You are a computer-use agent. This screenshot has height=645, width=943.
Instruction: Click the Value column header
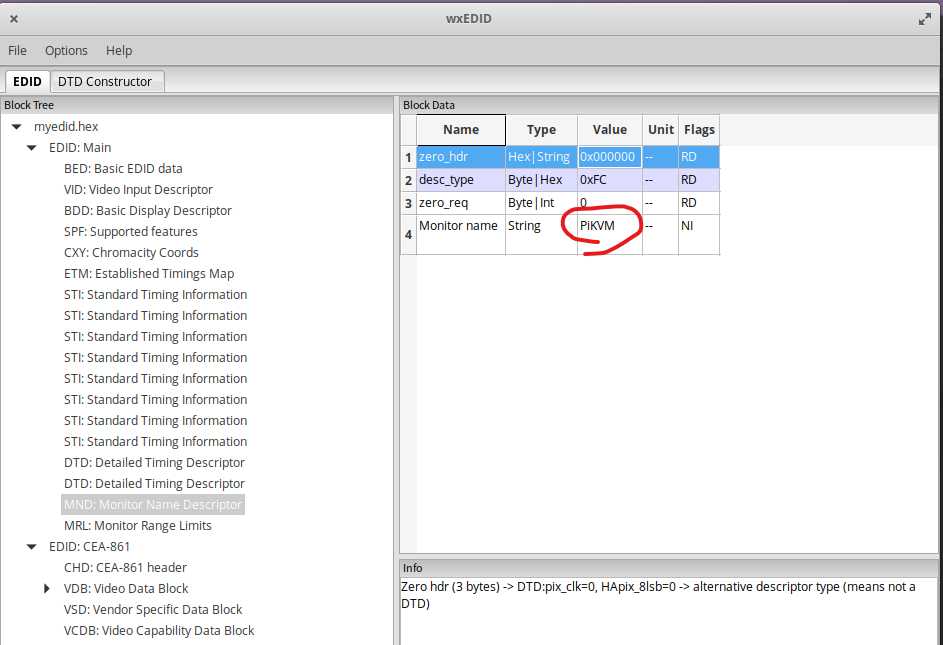point(610,130)
